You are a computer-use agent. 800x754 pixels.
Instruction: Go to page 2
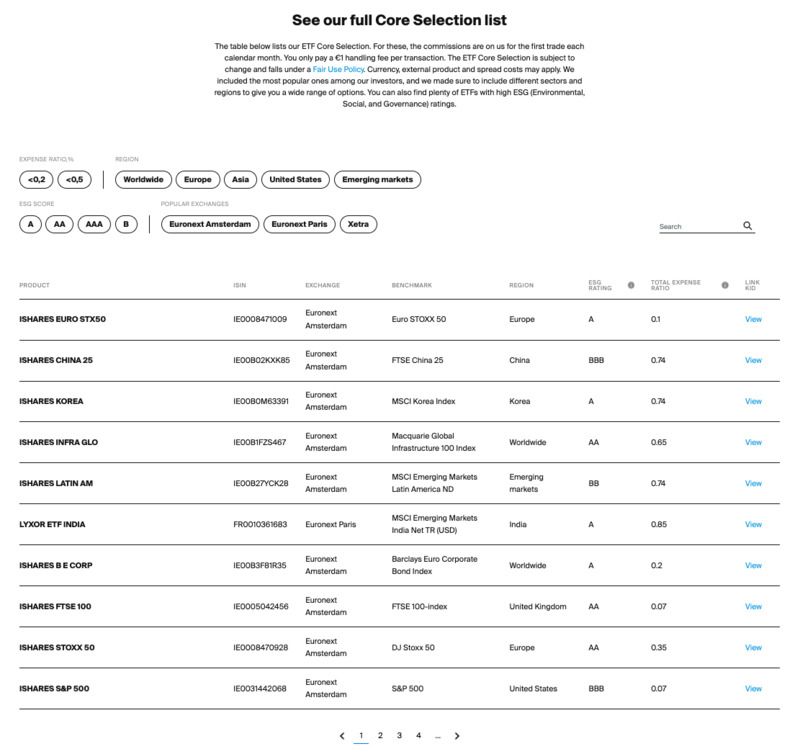coord(380,736)
